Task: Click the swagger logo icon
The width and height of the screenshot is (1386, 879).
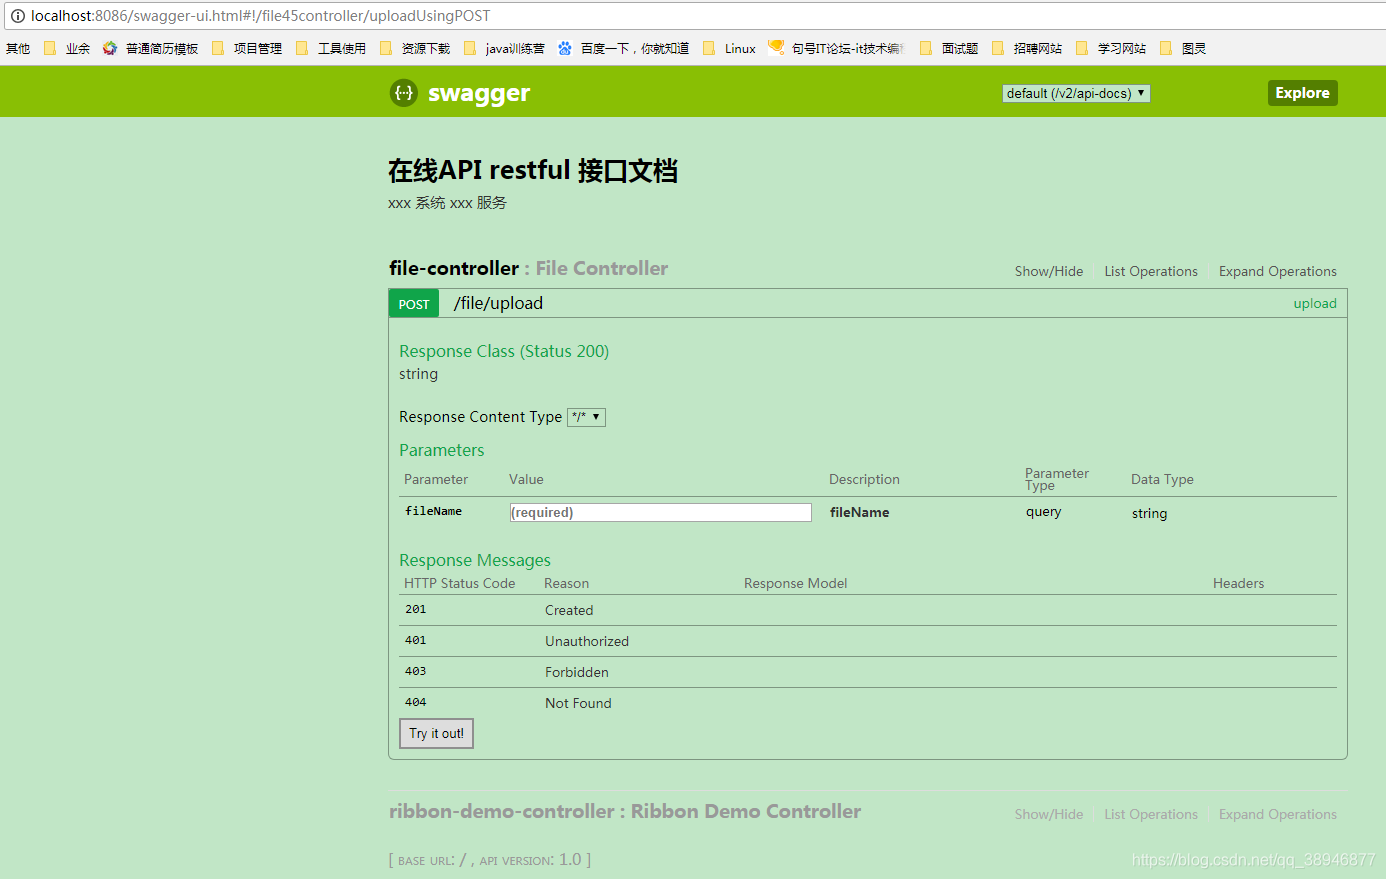Action: (403, 93)
